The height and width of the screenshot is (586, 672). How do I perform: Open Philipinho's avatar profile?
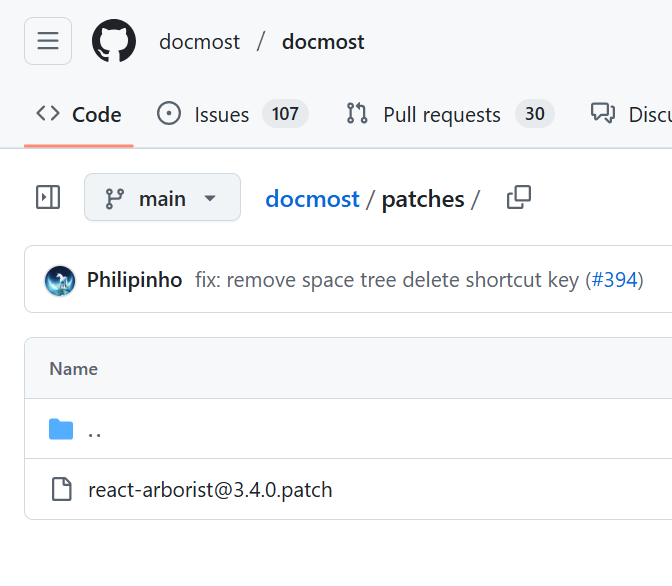(60, 281)
